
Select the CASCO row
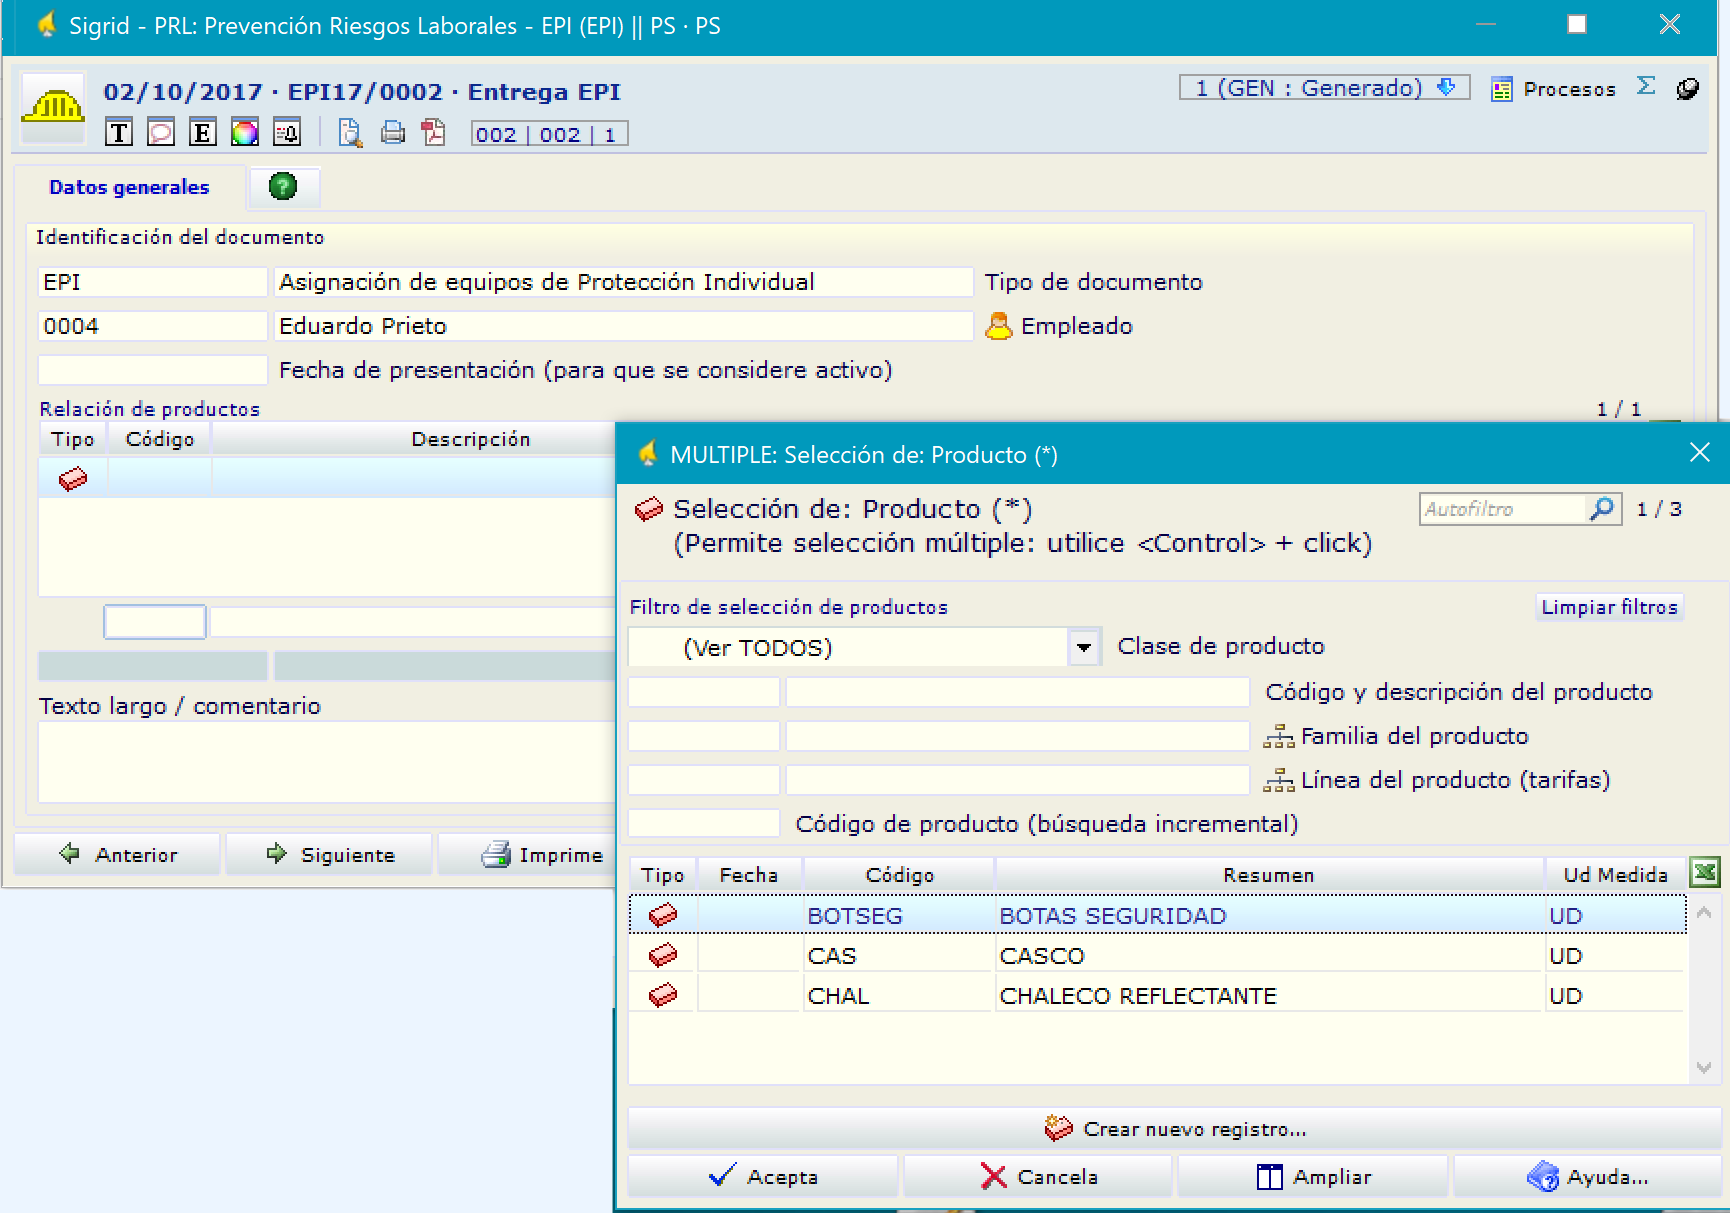(x=1158, y=955)
